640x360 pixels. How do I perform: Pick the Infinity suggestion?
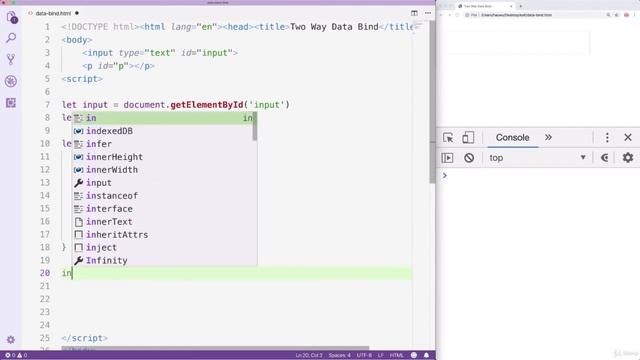pos(164,260)
